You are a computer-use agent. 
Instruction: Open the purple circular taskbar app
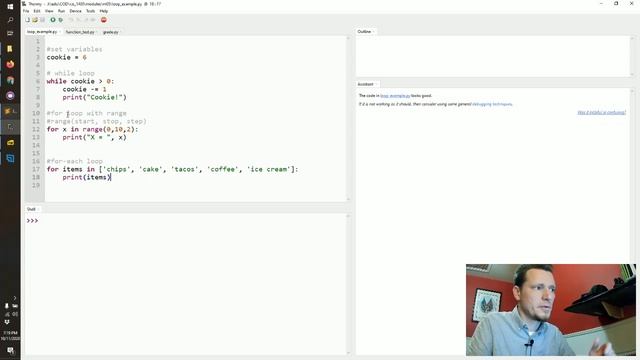pos(10,96)
